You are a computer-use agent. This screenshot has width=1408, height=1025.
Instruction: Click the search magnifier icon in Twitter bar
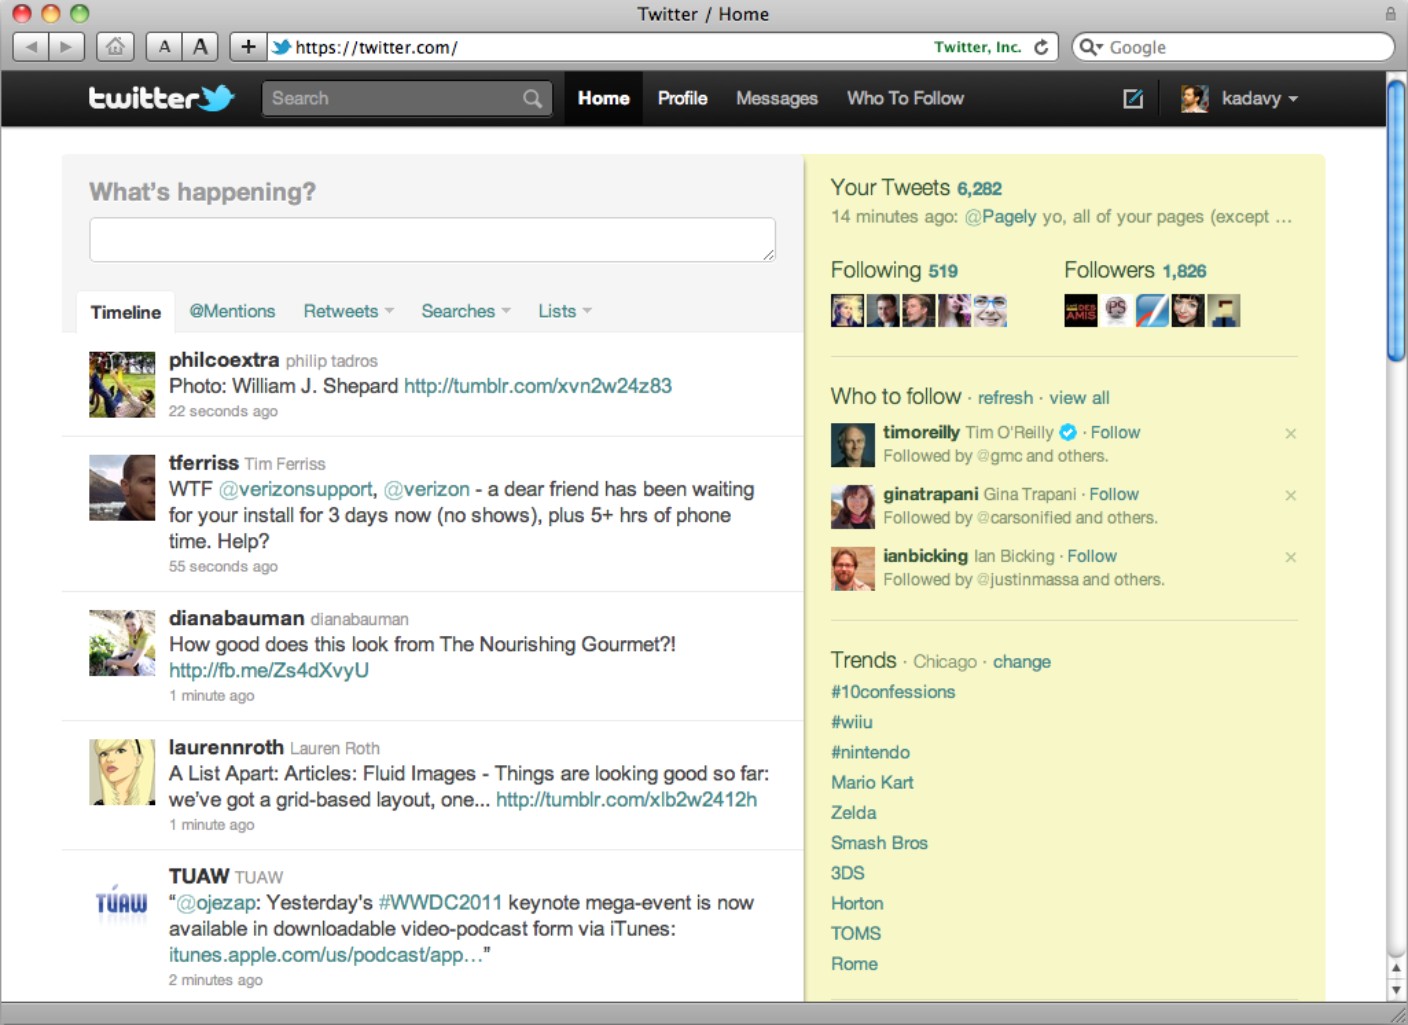[532, 98]
